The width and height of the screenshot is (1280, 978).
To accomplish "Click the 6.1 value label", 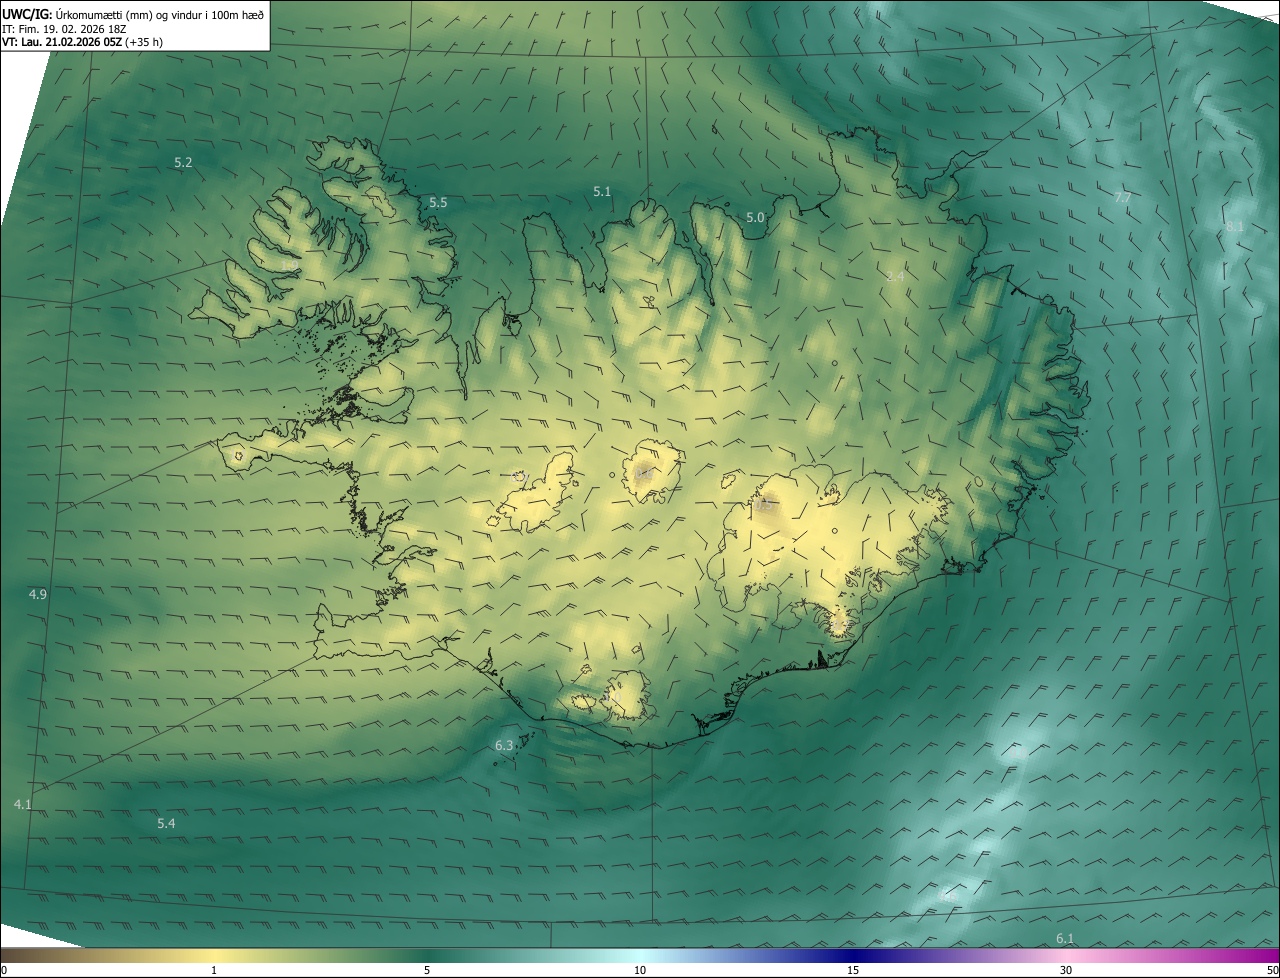I will click(1065, 938).
